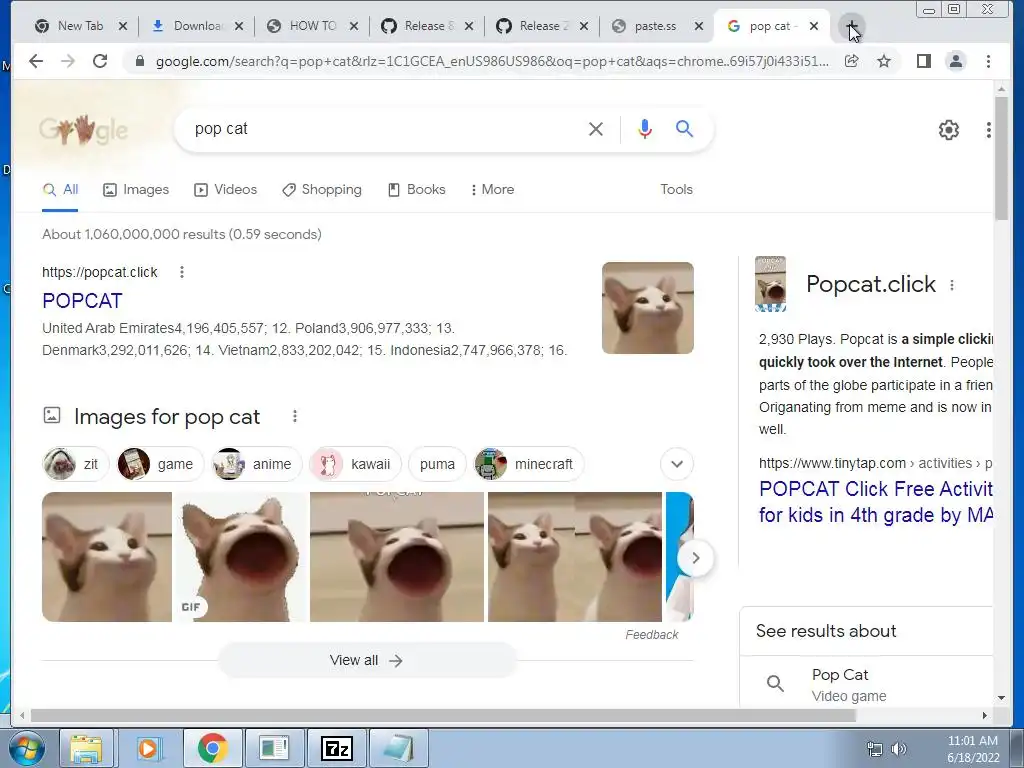1024x768 pixels.
Task: Filter images by the game chip
Action: 160,464
